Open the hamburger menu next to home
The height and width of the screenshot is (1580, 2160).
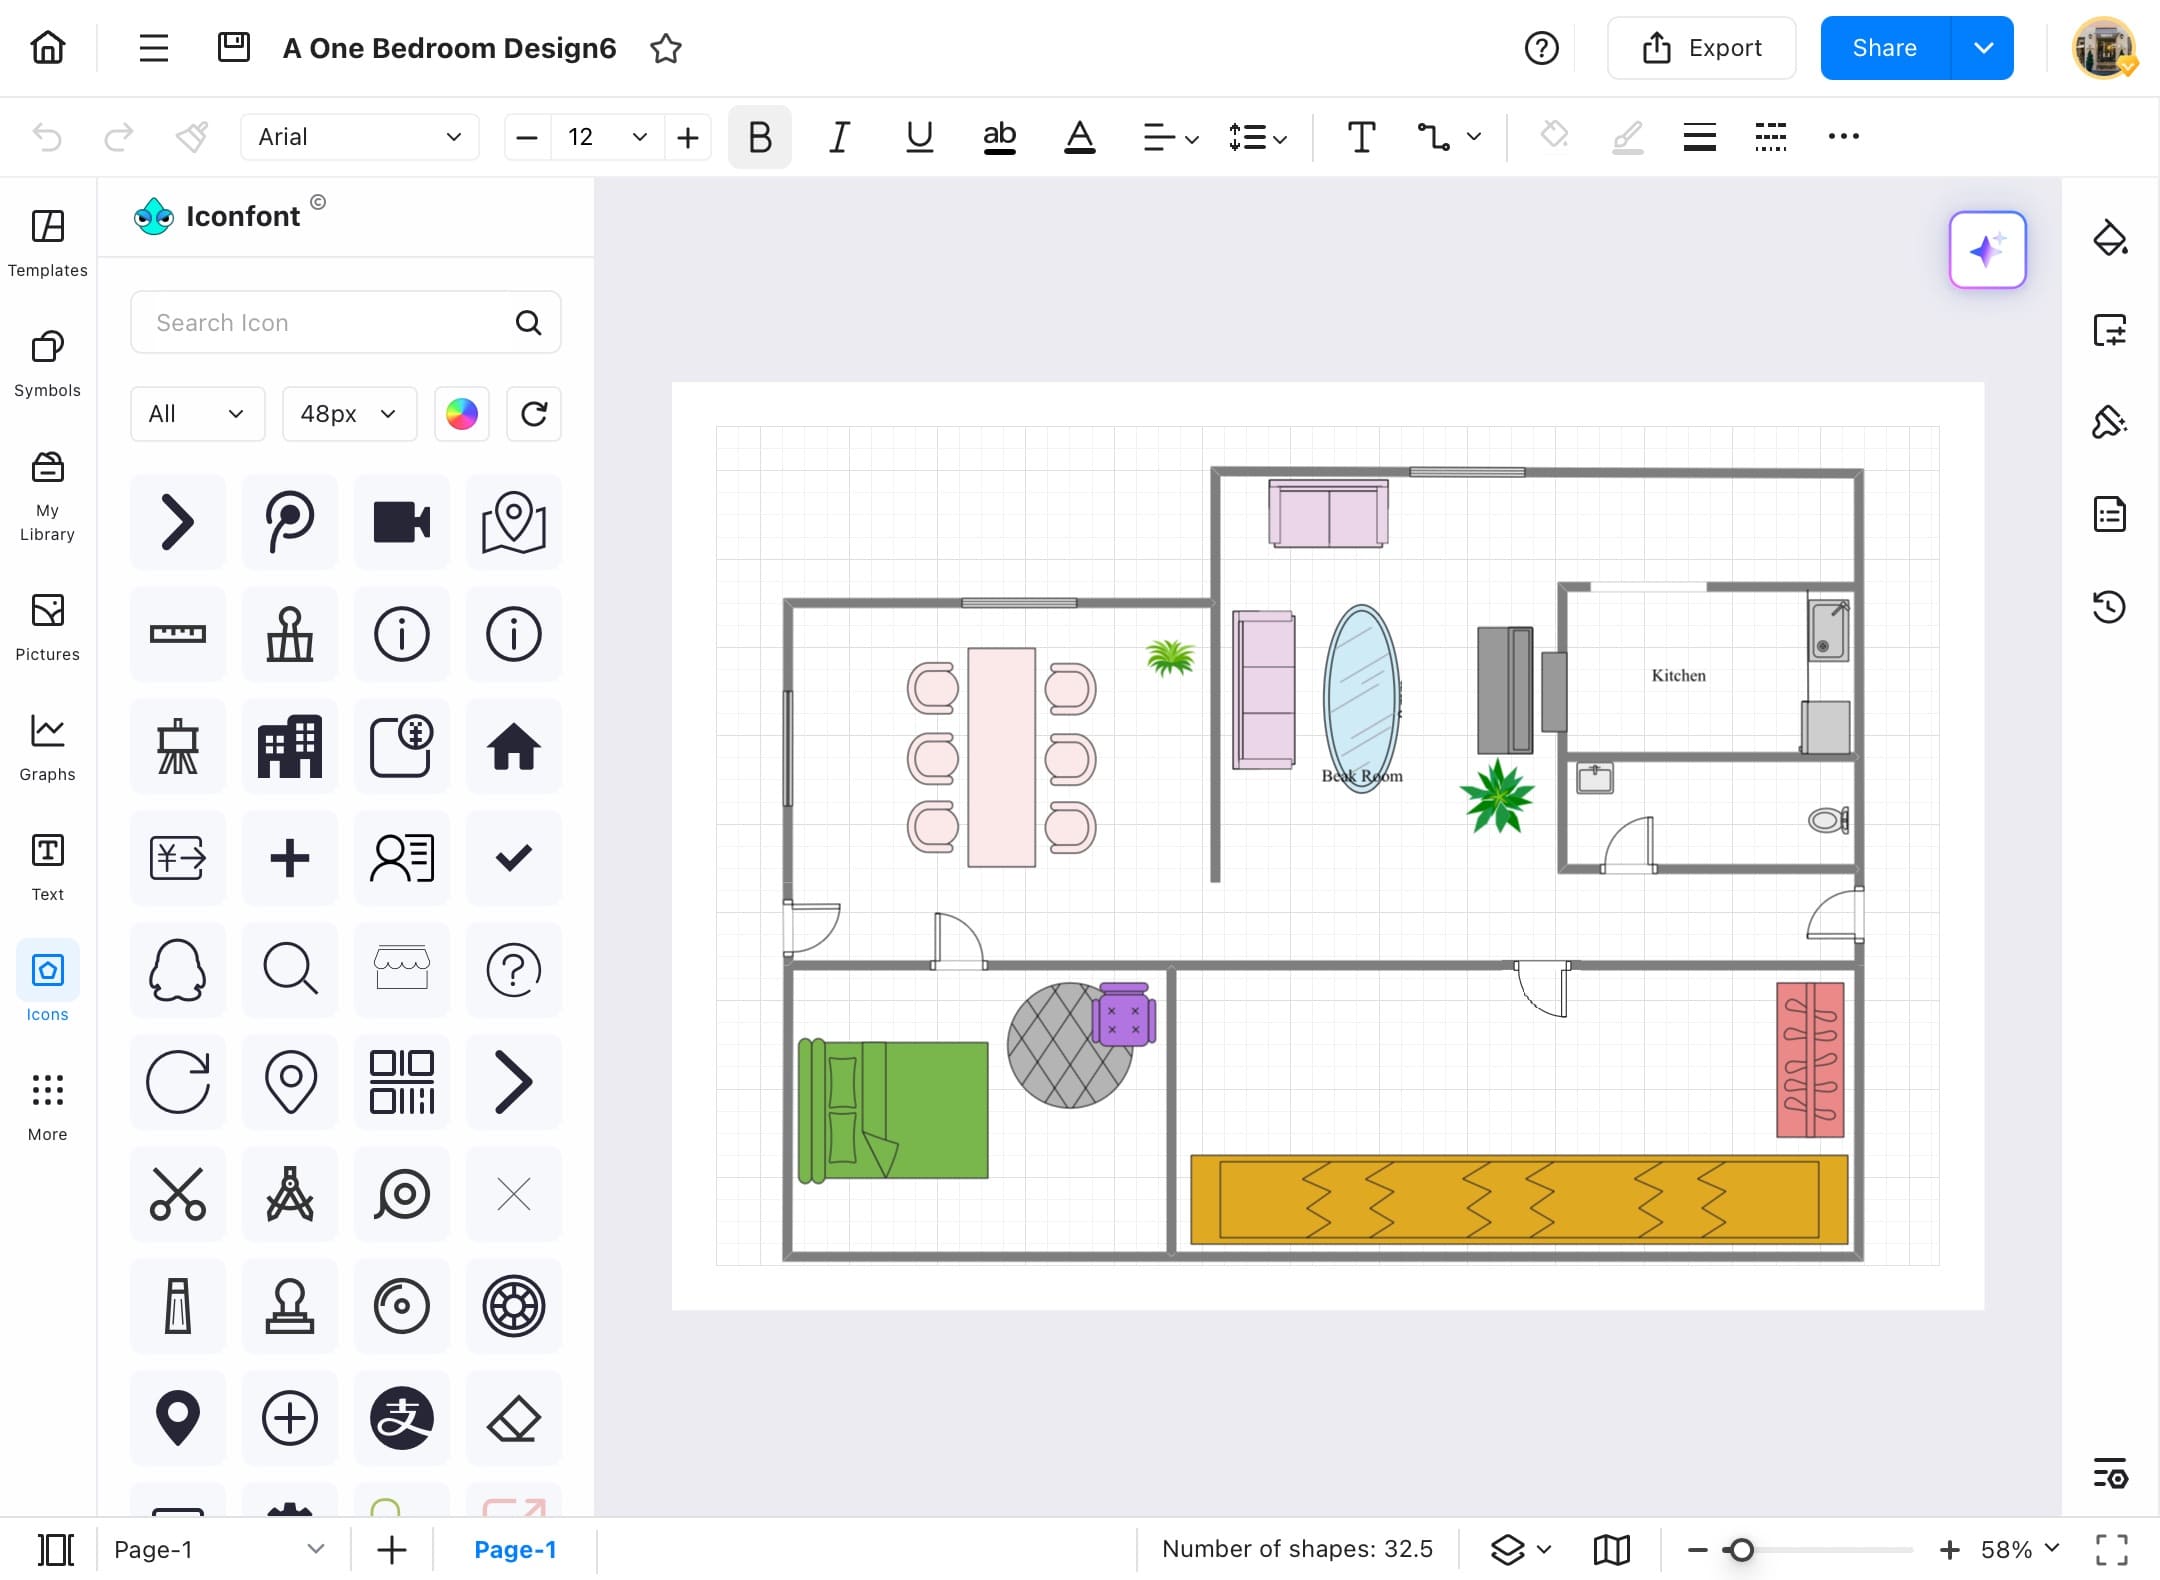click(x=153, y=47)
